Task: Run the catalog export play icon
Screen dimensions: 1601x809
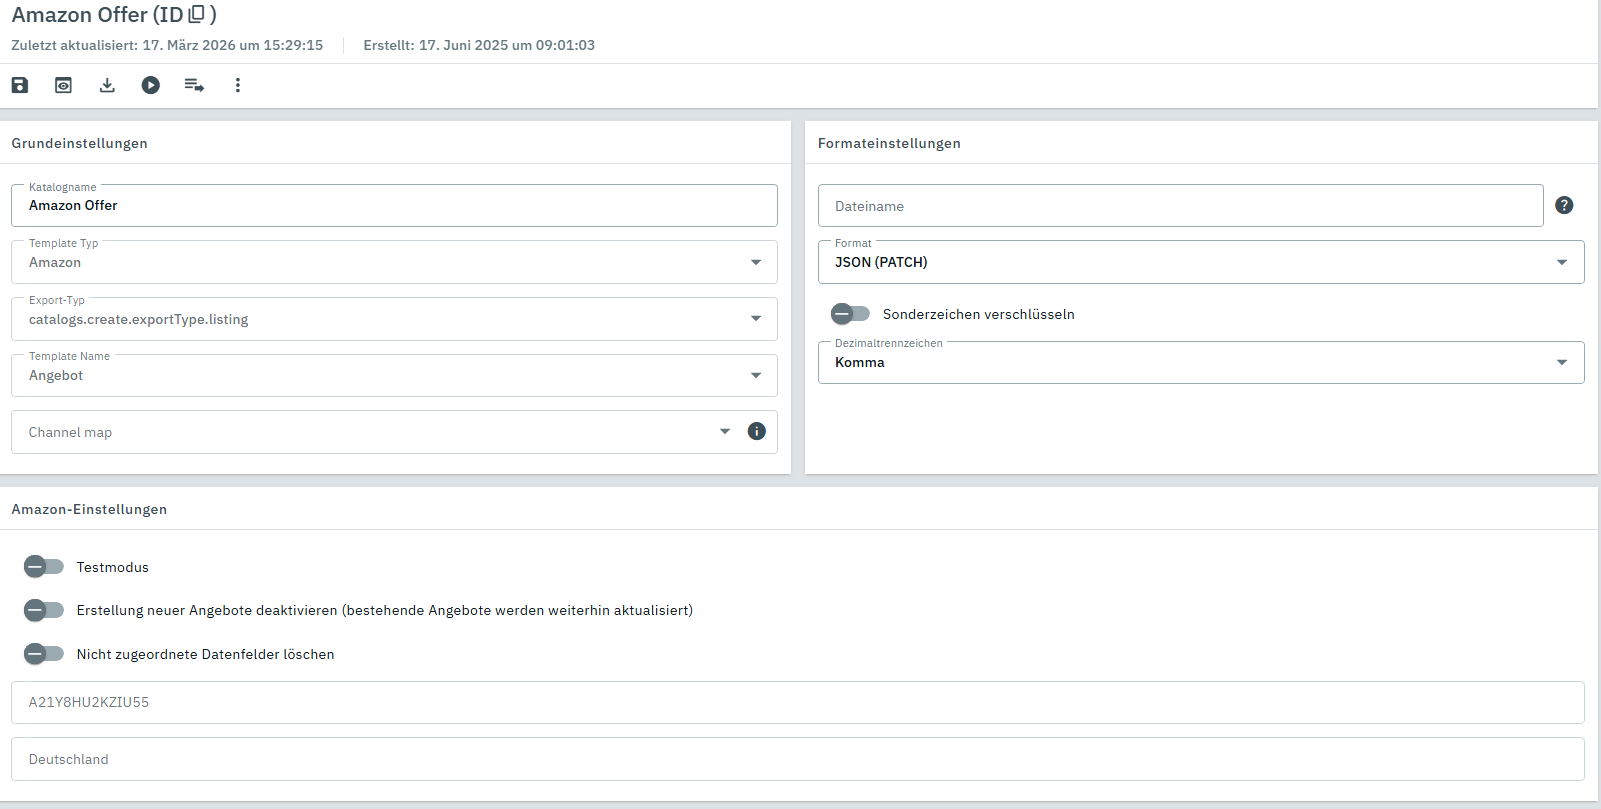Action: (150, 85)
